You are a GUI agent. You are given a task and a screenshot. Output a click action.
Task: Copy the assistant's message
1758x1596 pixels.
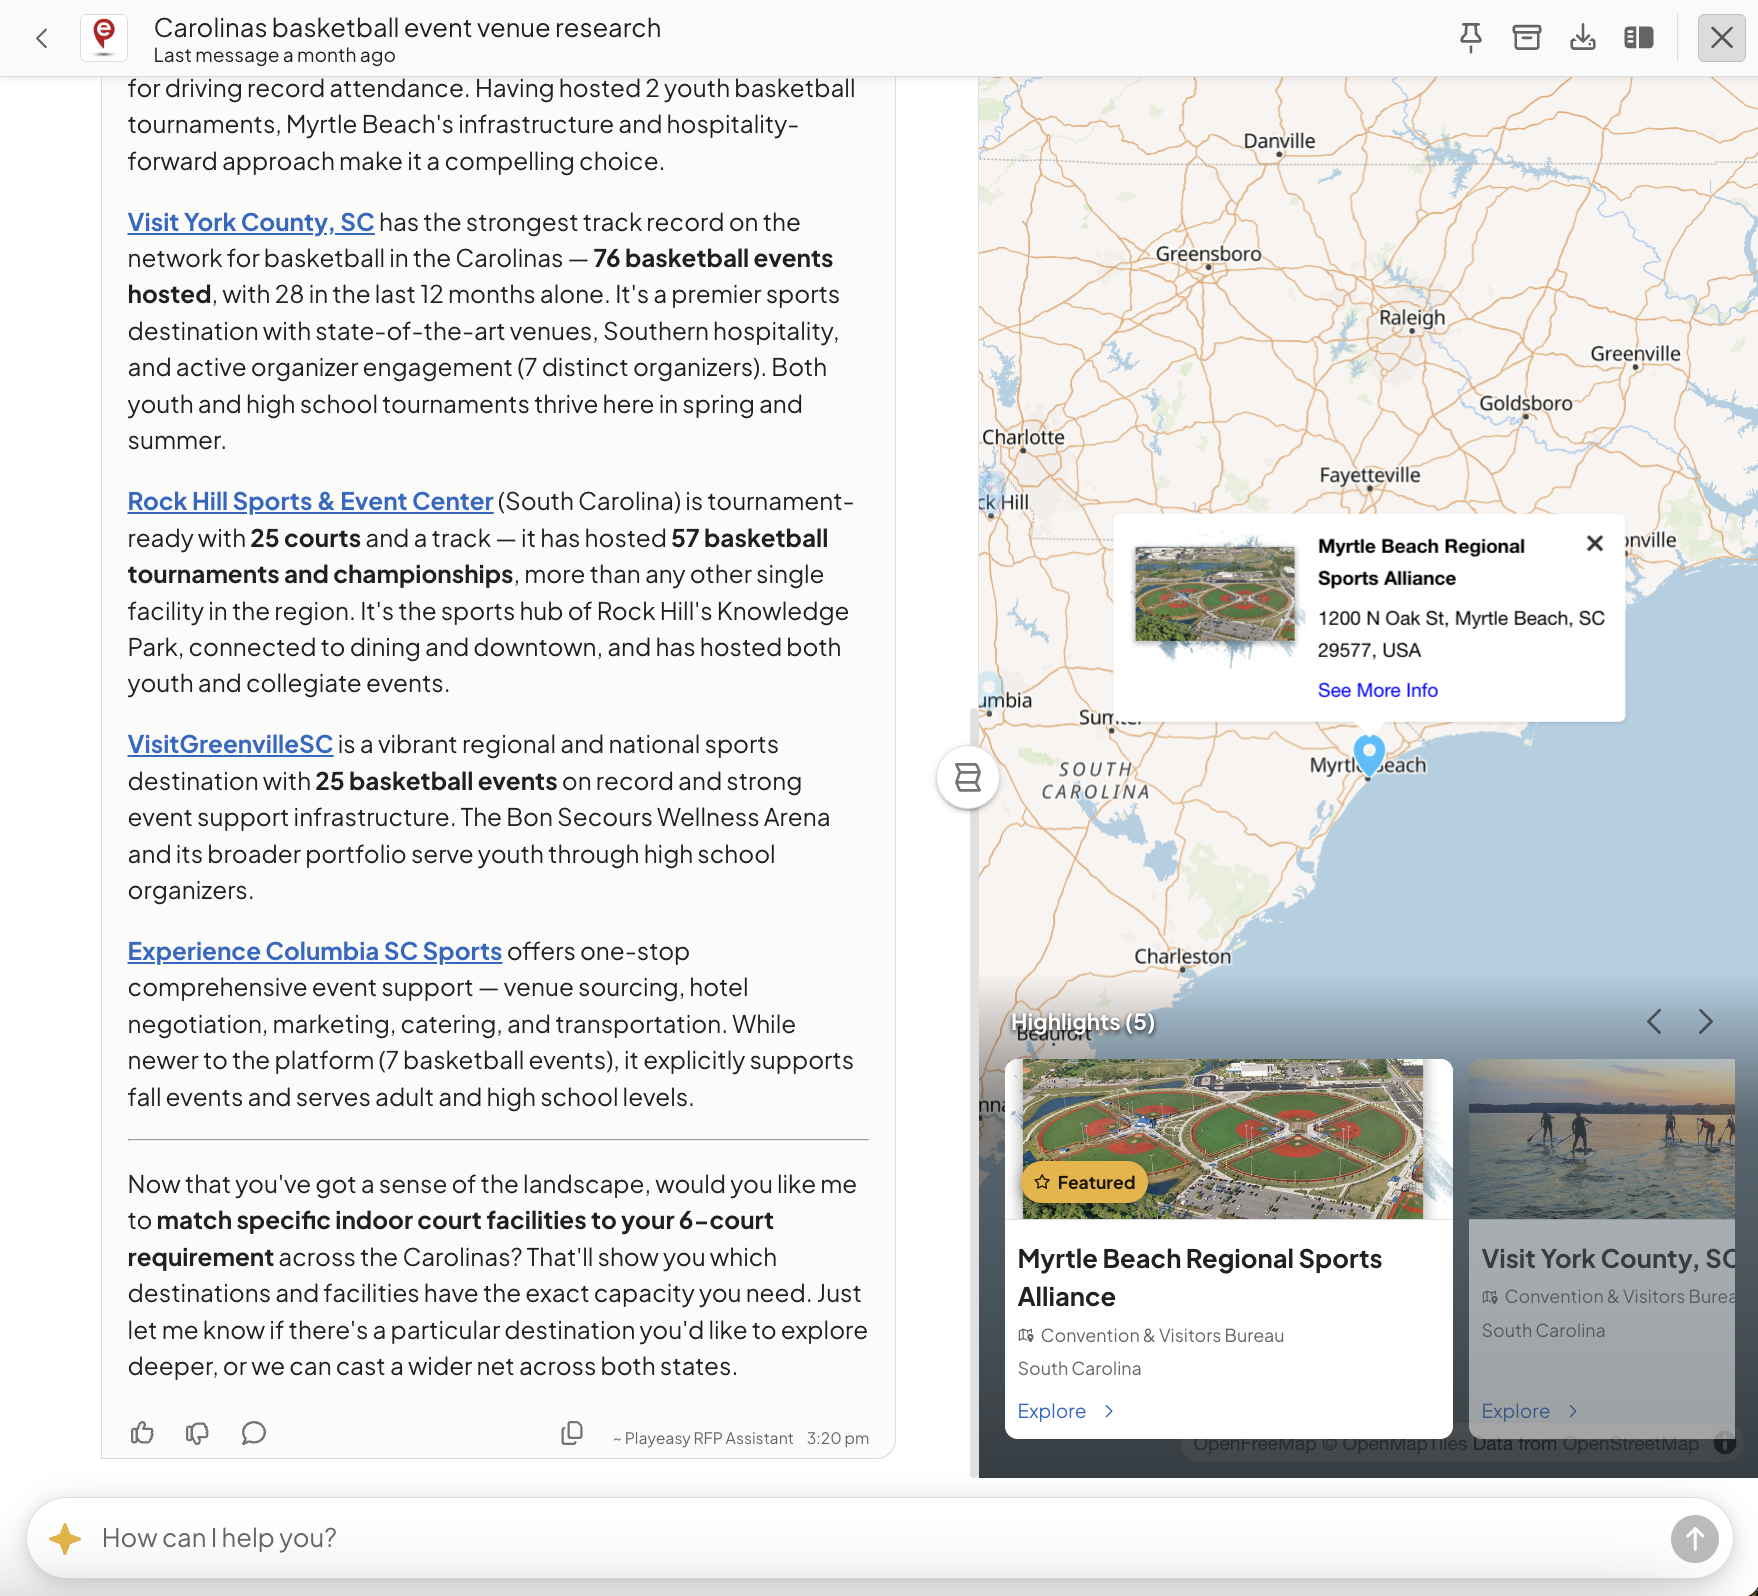572,1433
